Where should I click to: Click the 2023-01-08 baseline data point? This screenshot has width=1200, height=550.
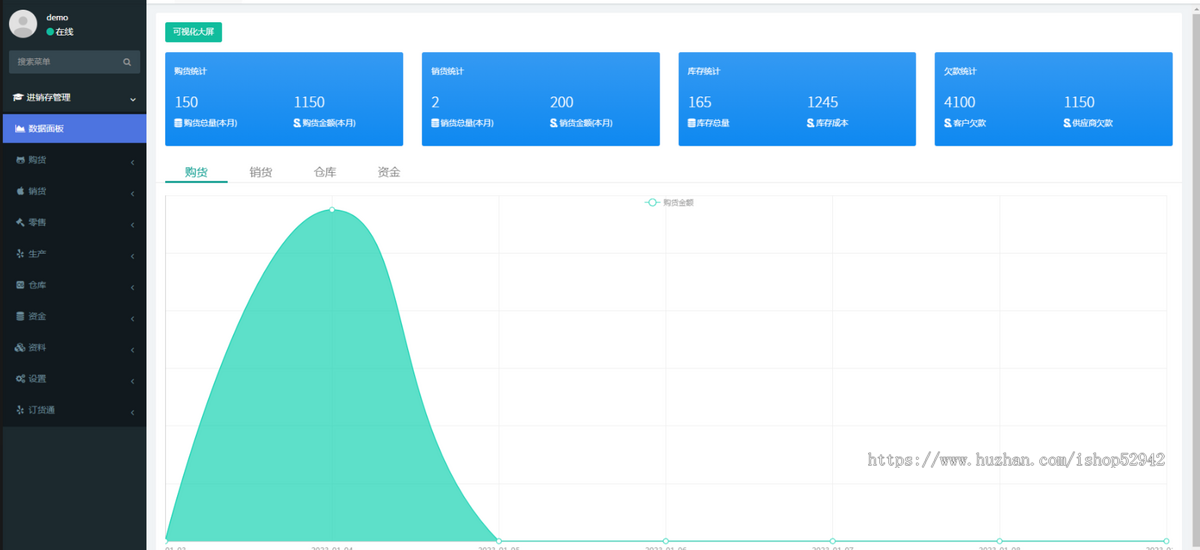click(x=999, y=541)
